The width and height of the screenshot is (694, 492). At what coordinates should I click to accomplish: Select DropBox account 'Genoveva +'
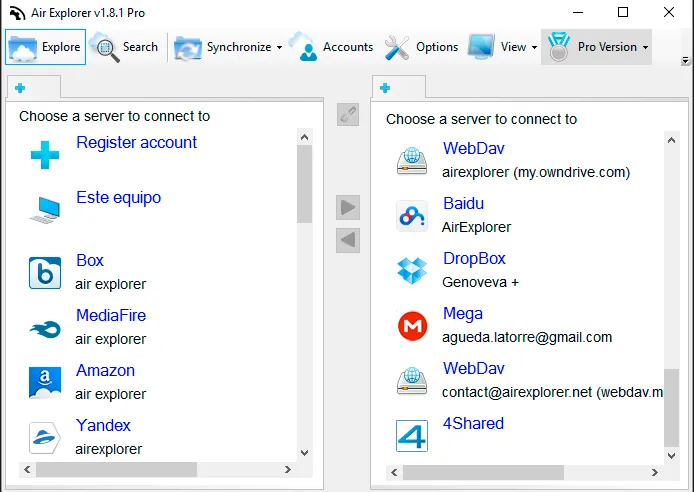click(x=480, y=282)
